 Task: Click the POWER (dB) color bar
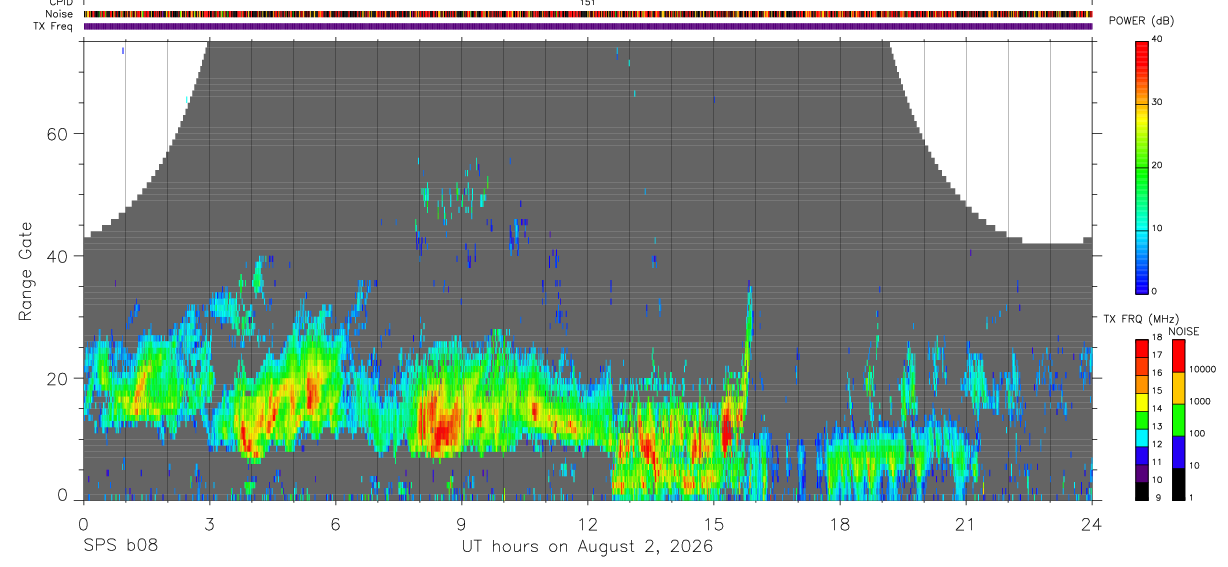[x=1142, y=165]
